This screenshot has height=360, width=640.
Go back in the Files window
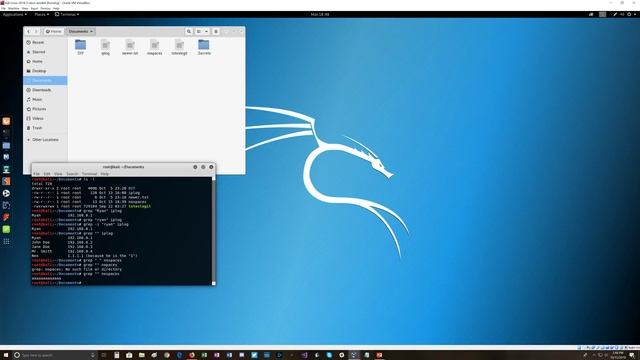point(28,31)
